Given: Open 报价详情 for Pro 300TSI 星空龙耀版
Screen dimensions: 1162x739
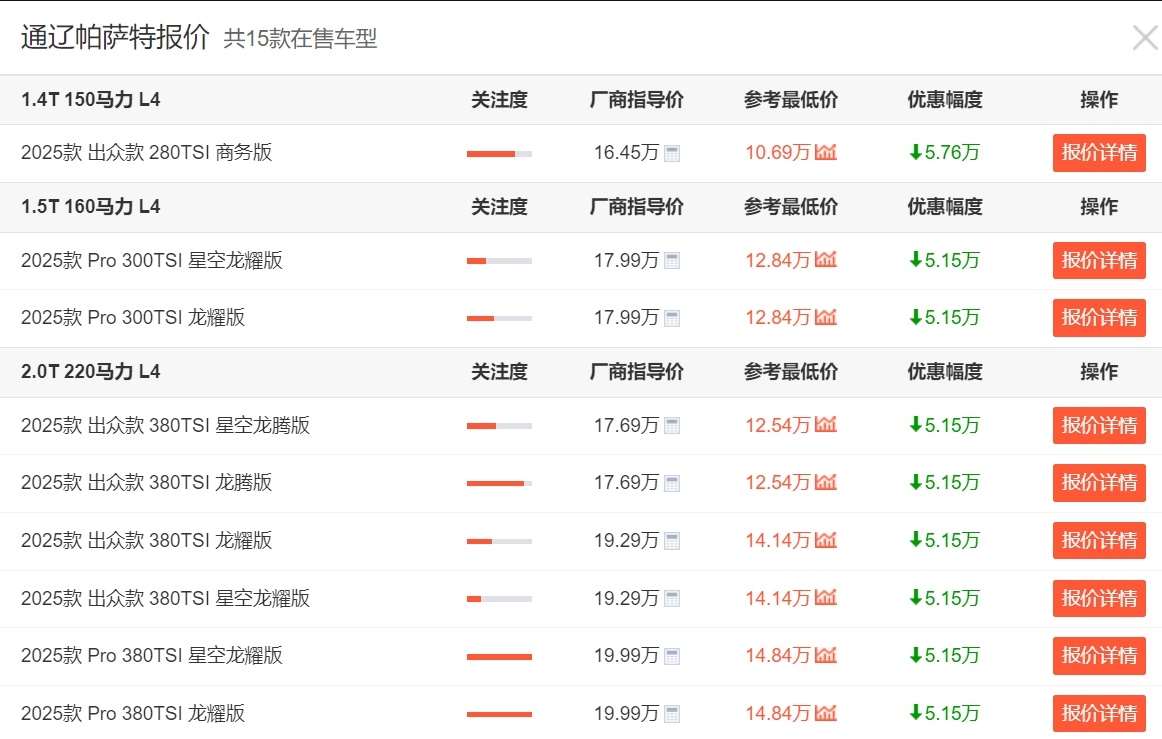Looking at the screenshot, I should point(1099,260).
